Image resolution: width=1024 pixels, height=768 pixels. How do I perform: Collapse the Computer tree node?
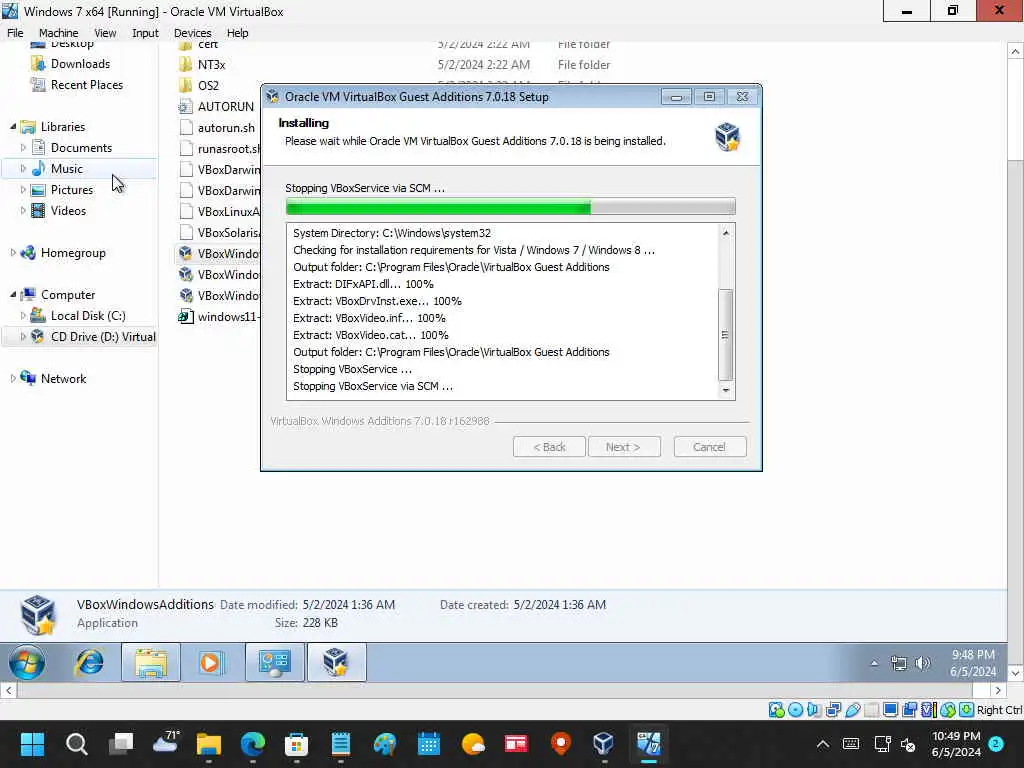click(13, 295)
